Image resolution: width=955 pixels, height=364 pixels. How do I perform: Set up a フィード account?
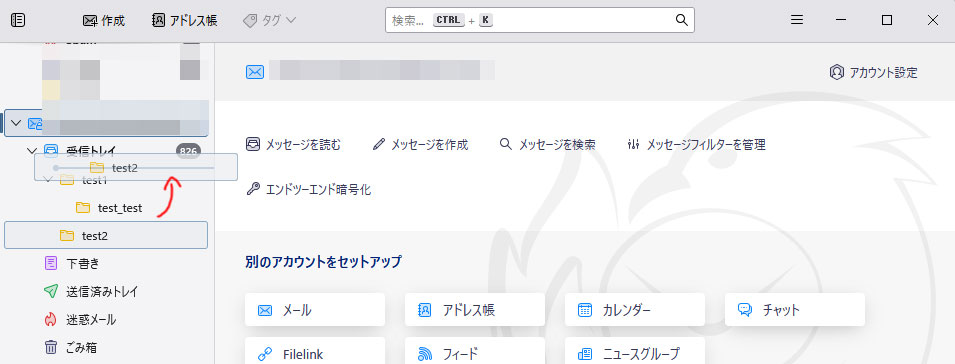coord(474,352)
